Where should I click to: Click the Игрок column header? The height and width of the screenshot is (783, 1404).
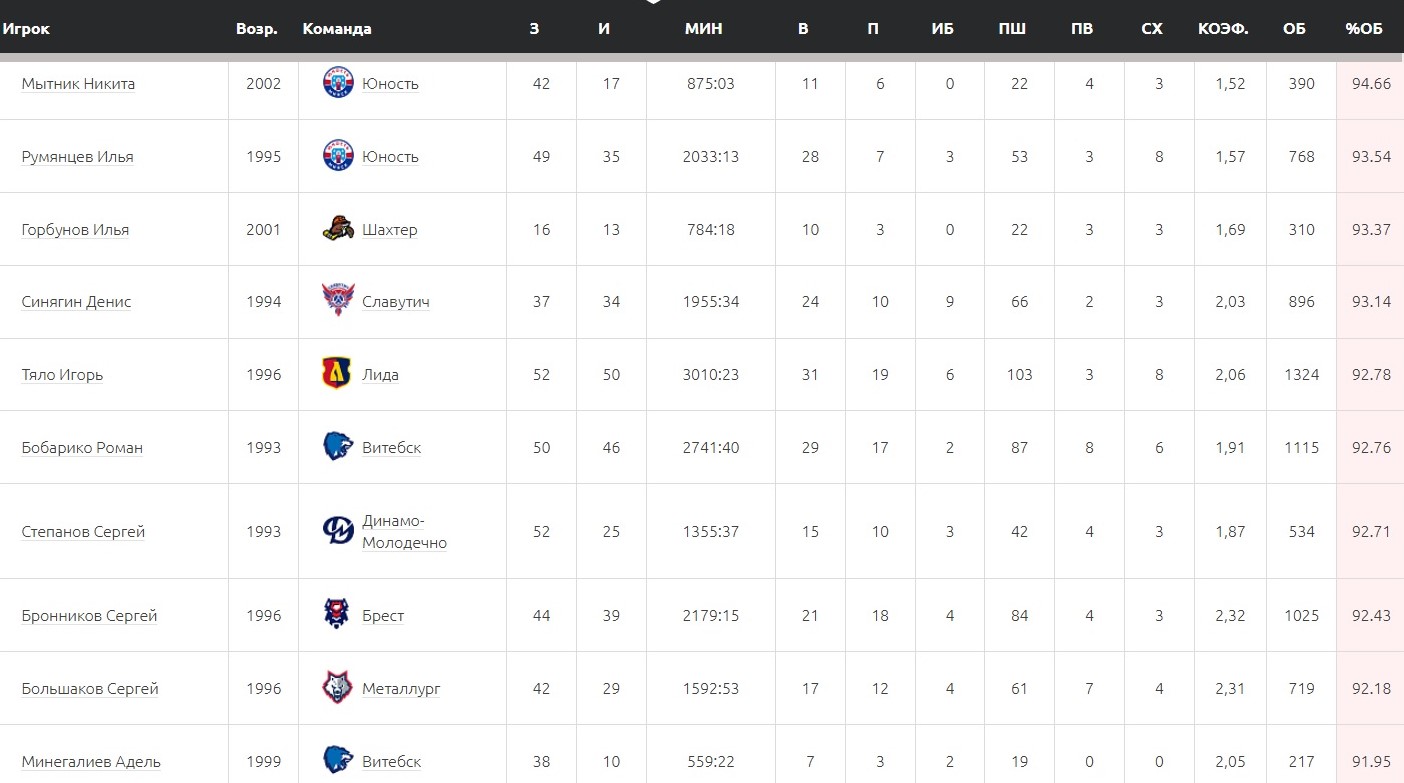click(x=26, y=28)
